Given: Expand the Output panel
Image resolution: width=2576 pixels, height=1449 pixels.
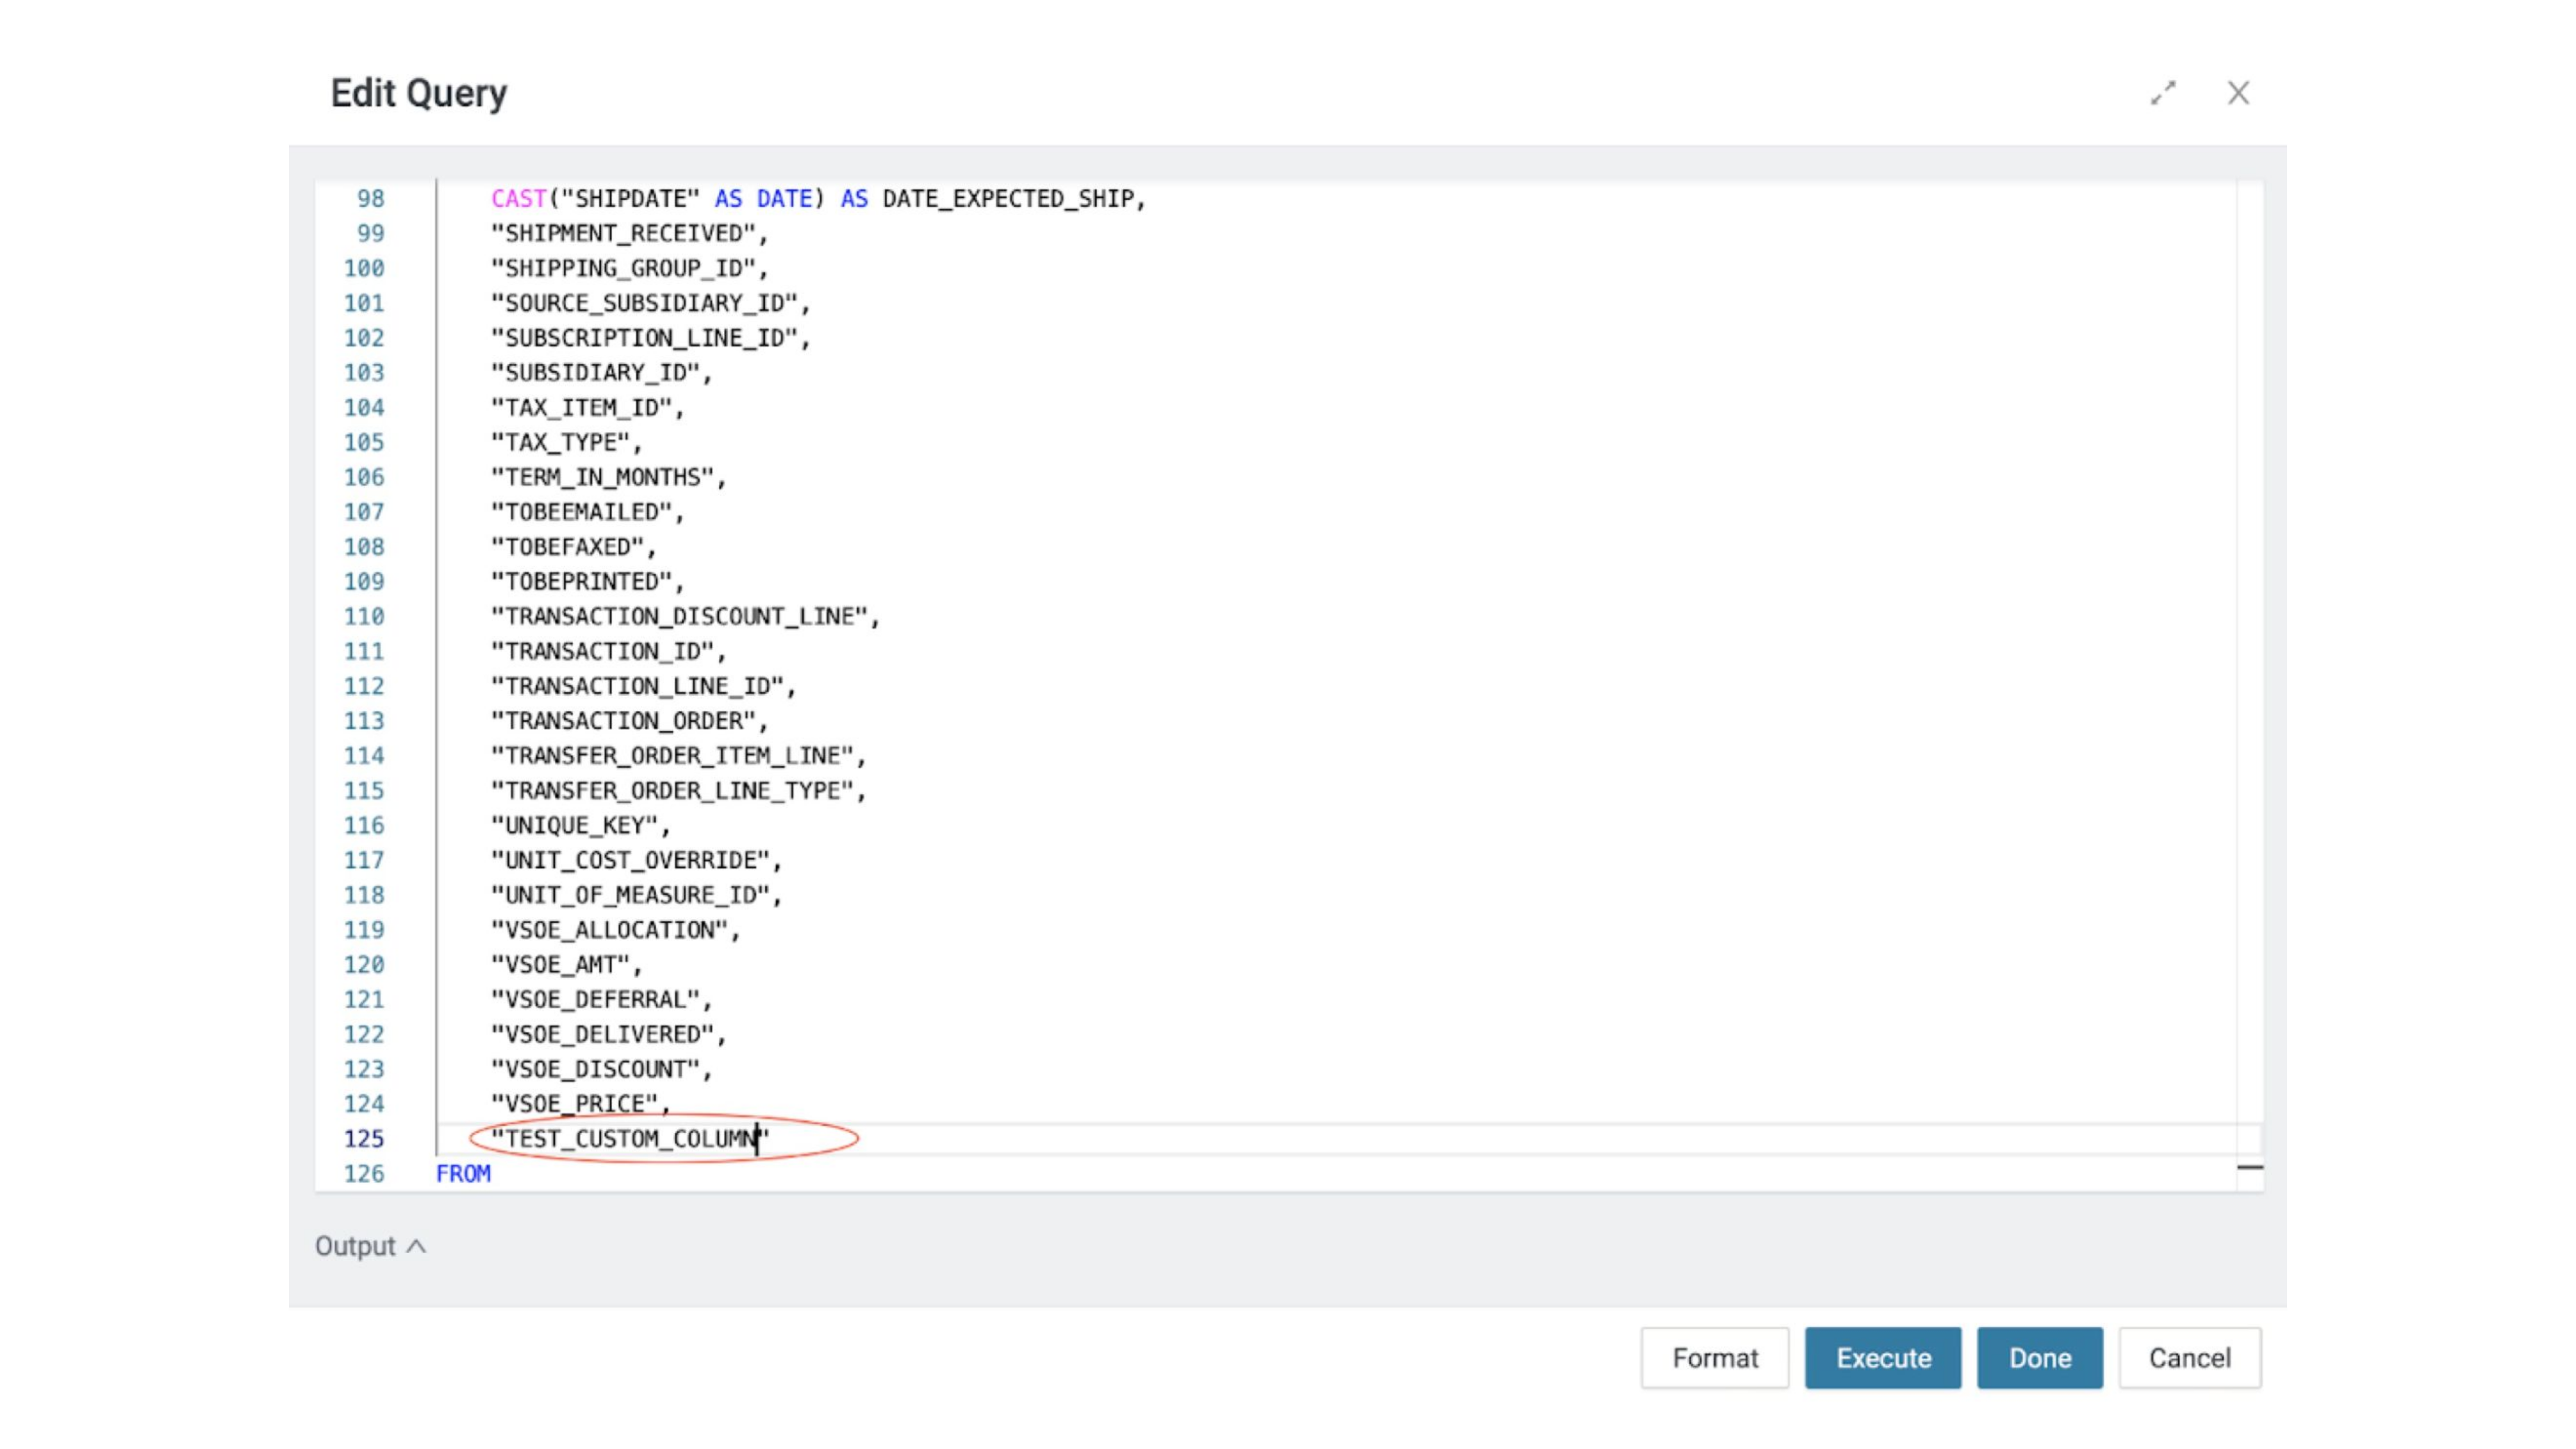Looking at the screenshot, I should (x=371, y=1246).
